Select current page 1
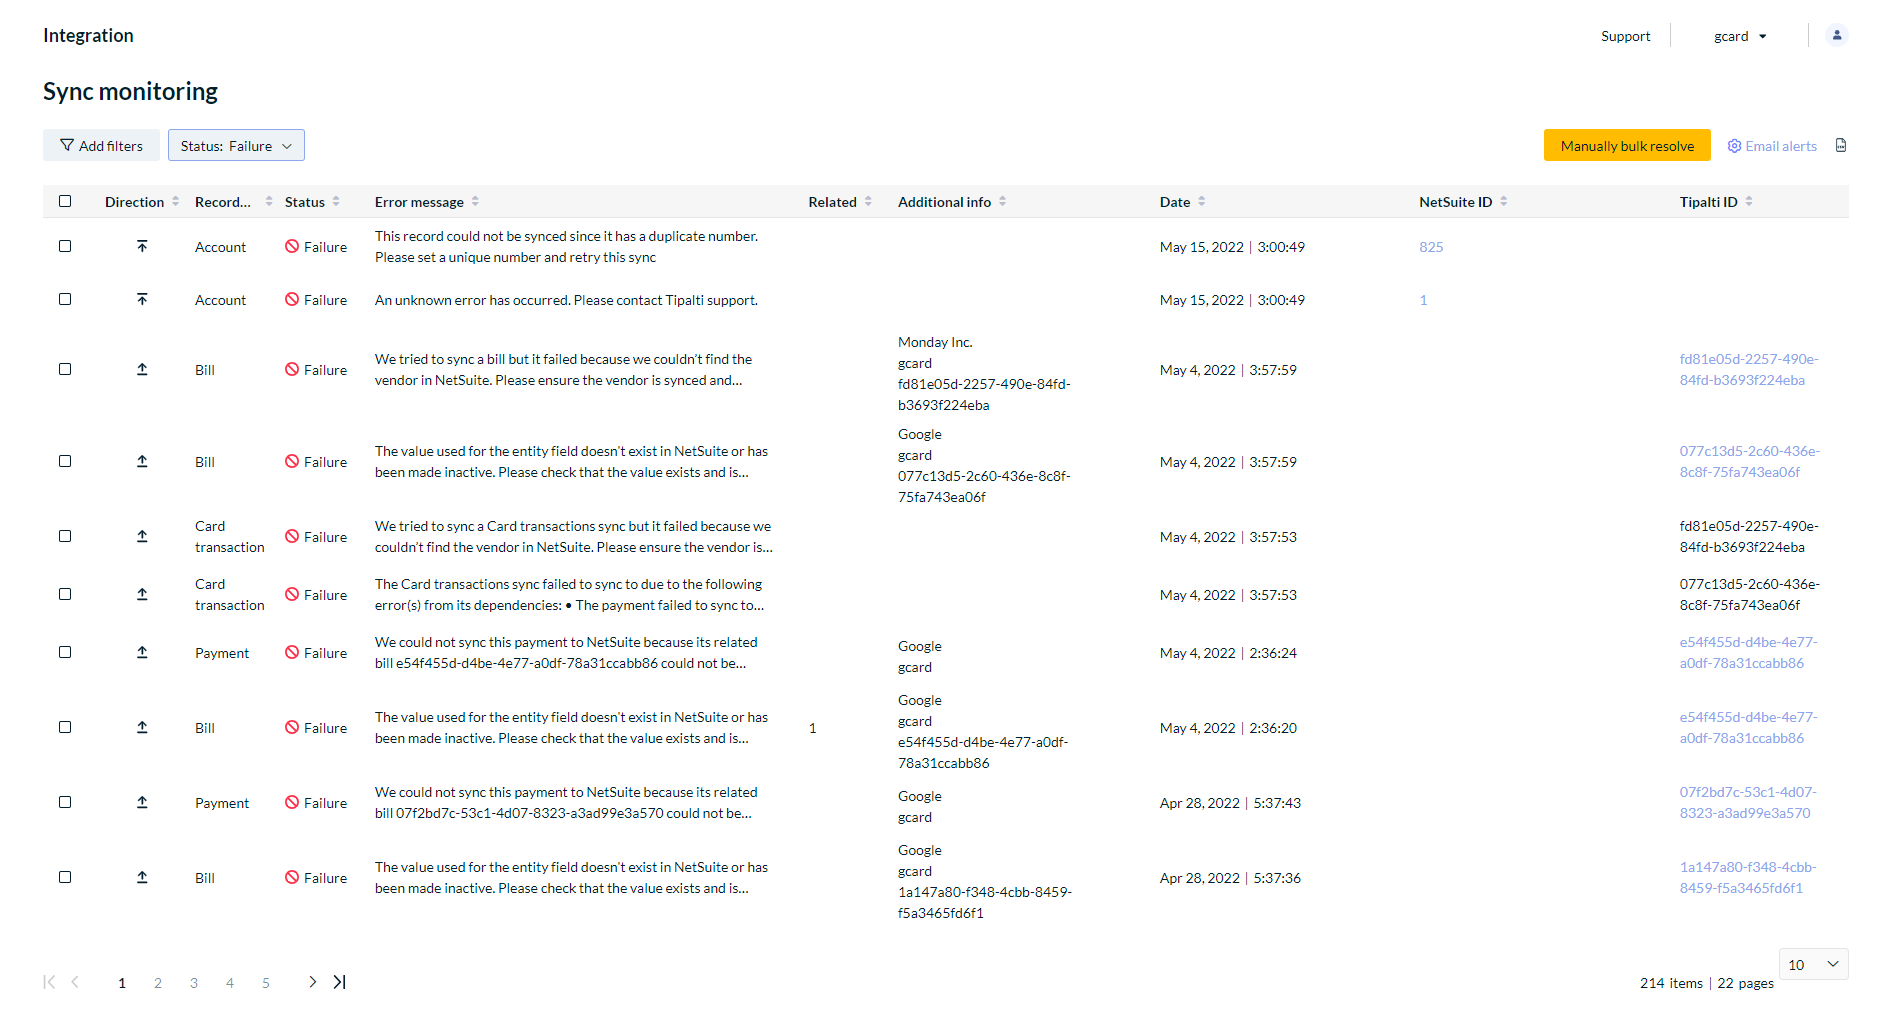This screenshot has width=1896, height=1023. pos(122,983)
